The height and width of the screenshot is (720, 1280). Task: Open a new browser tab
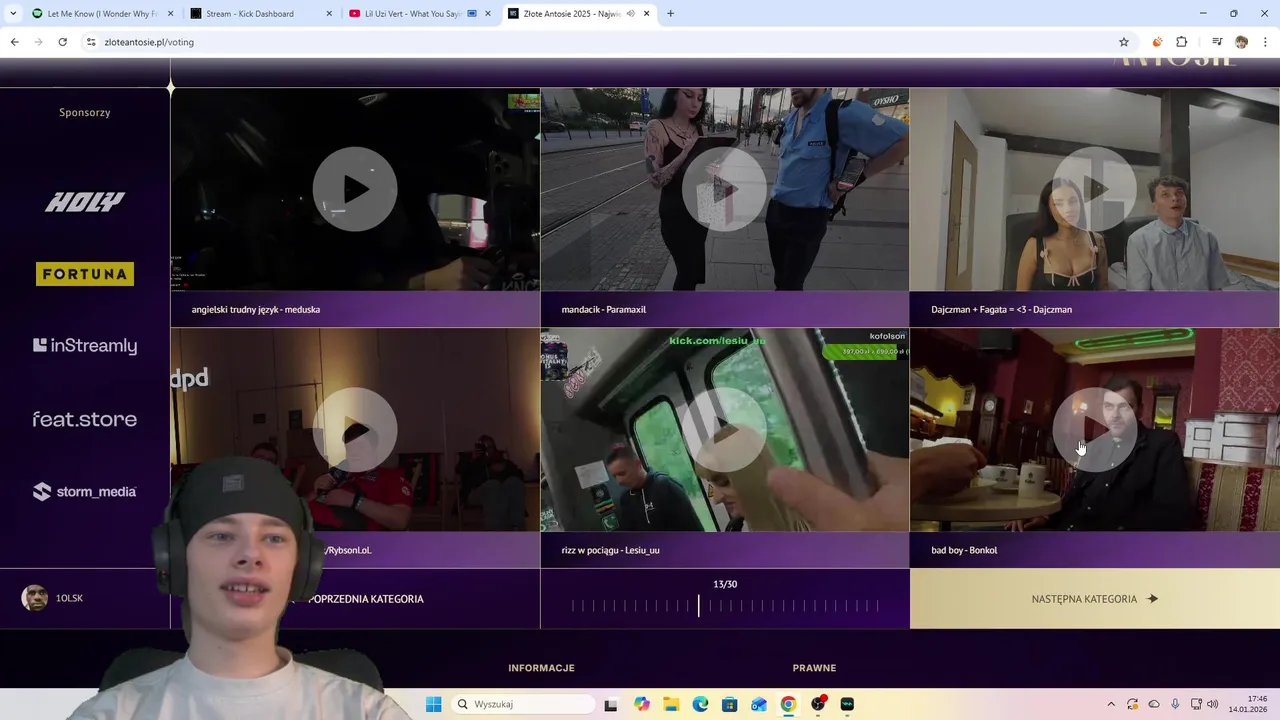pyautogui.click(x=670, y=14)
